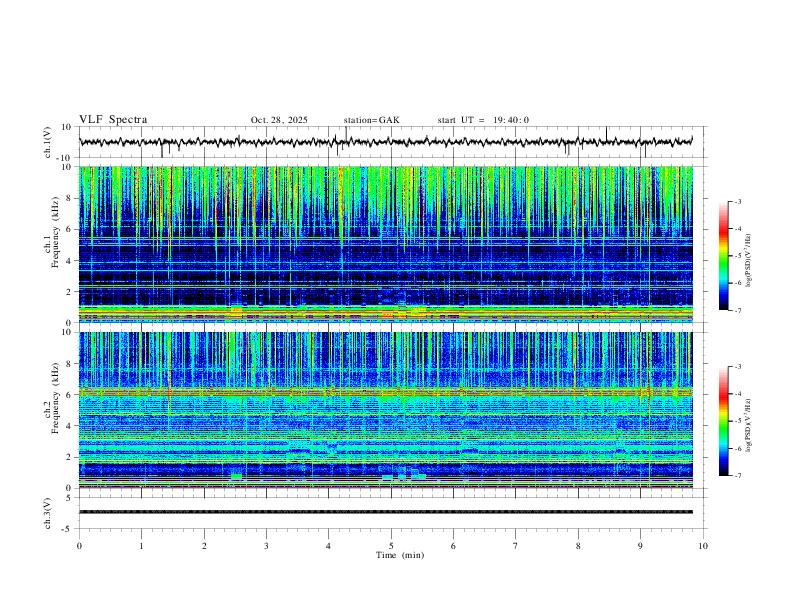Click the ch.1 "Frequency (kHz)" axis label

(55, 232)
